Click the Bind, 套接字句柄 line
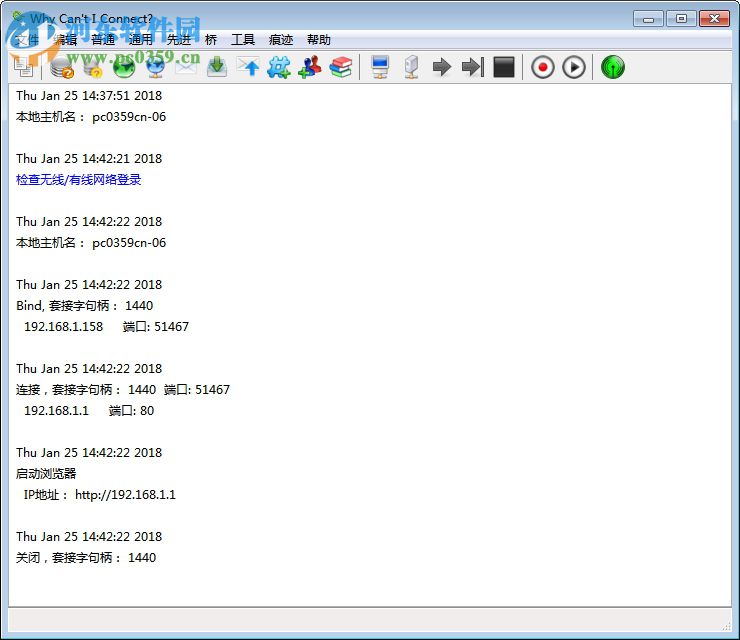This screenshot has width=740, height=640. click(84, 305)
